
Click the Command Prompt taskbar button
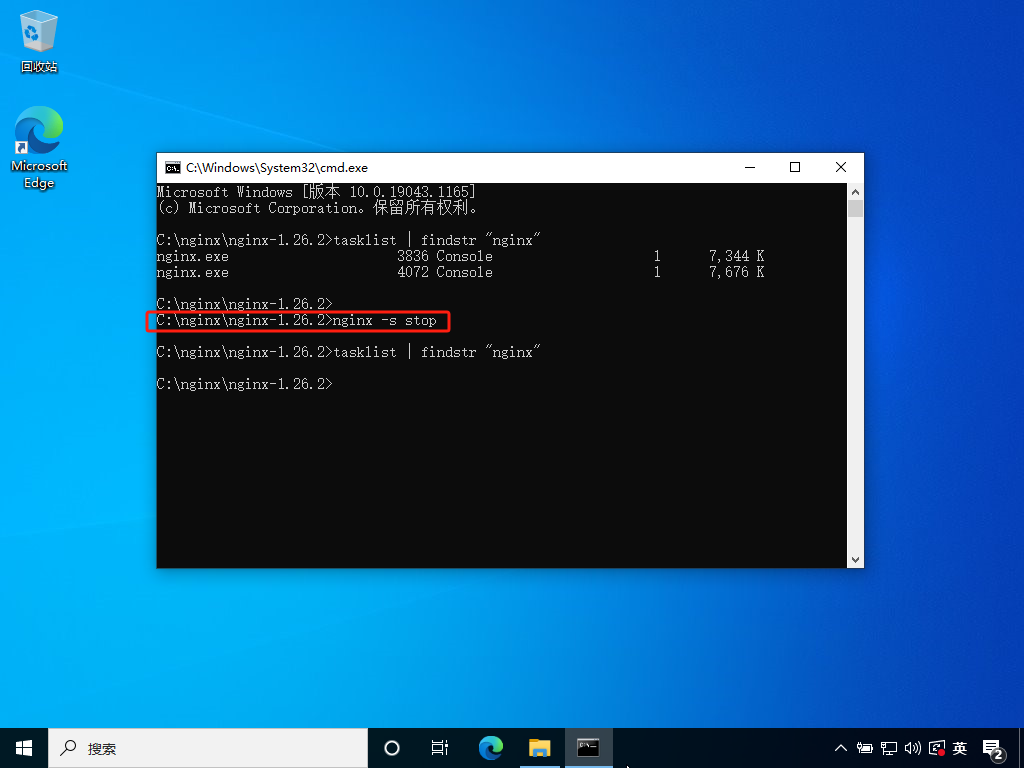588,748
